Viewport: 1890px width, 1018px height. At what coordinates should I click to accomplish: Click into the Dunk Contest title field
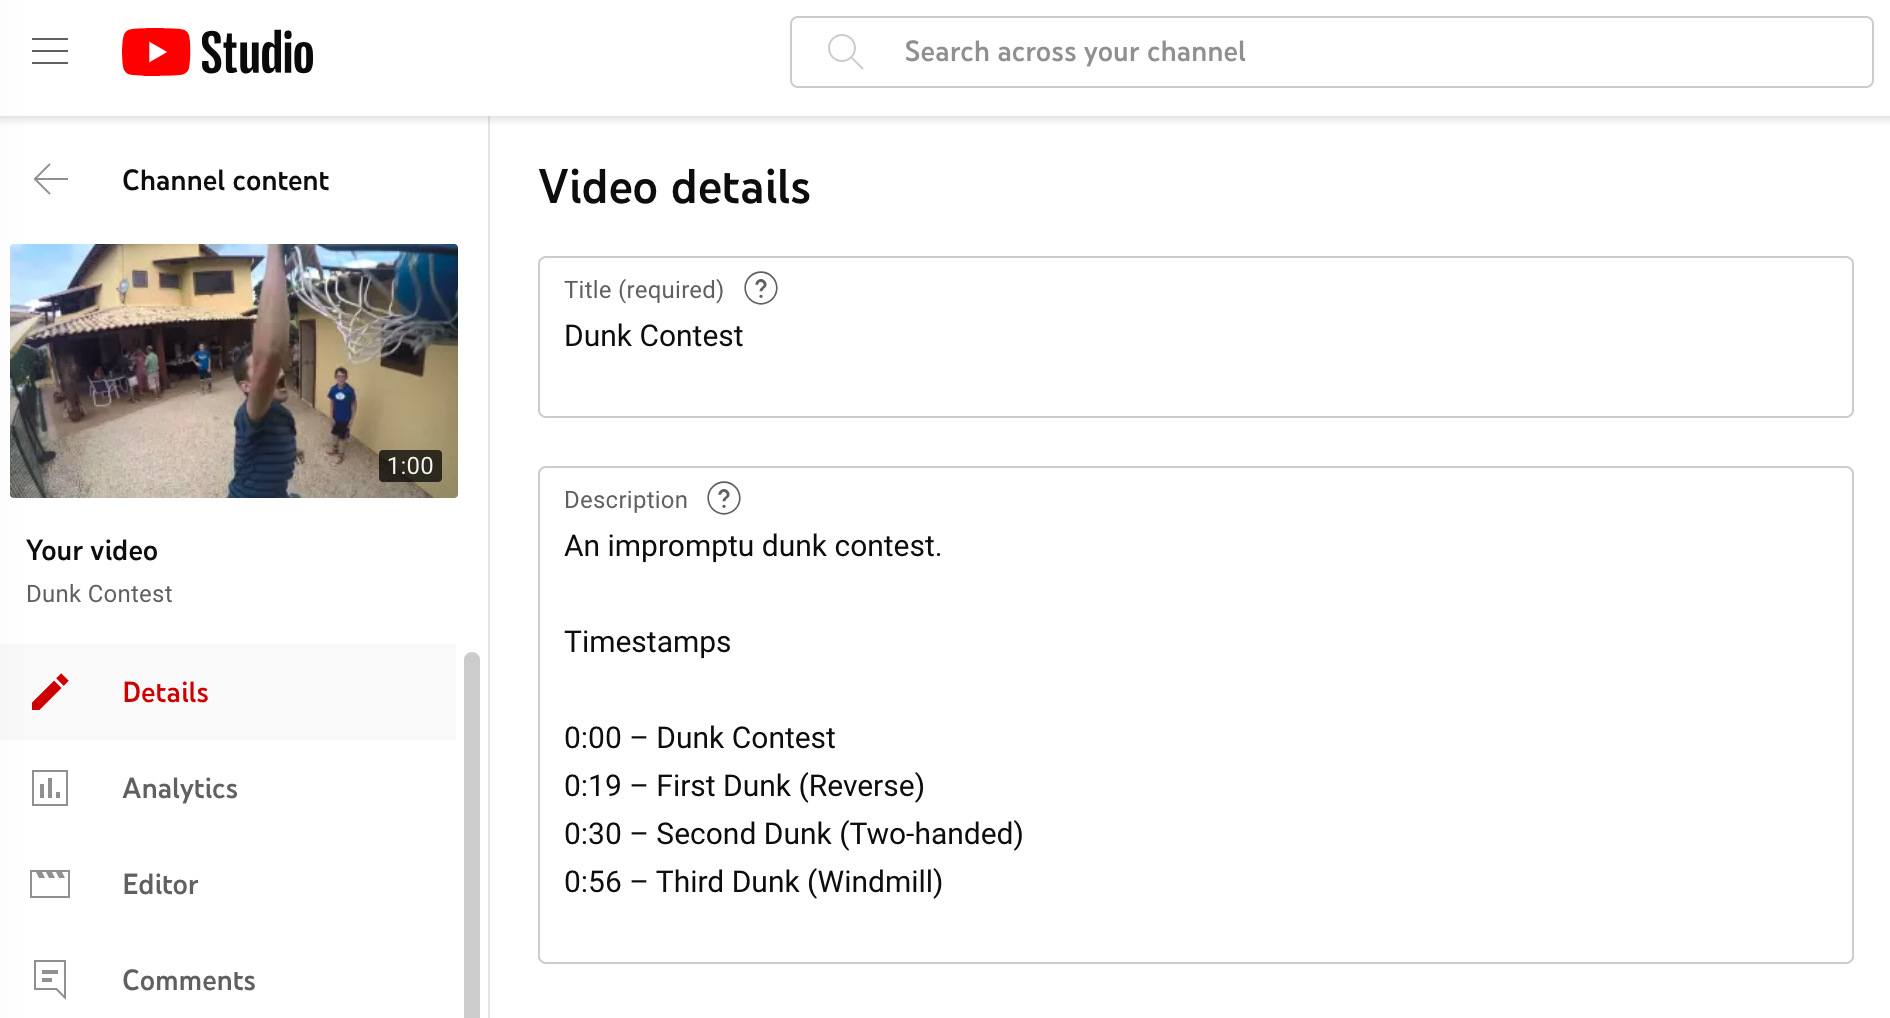coord(1195,337)
